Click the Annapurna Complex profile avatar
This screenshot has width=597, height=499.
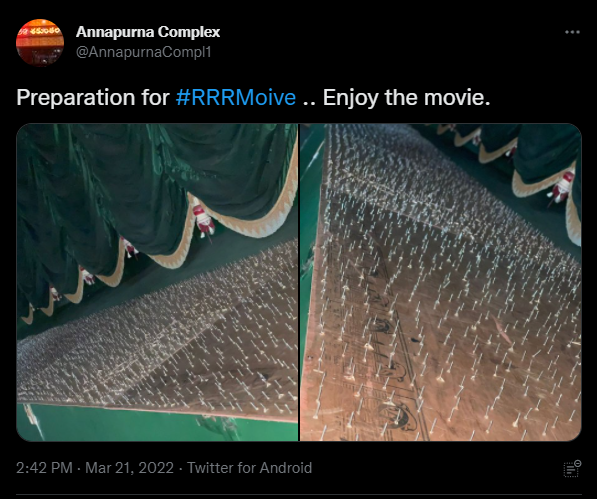tap(40, 43)
